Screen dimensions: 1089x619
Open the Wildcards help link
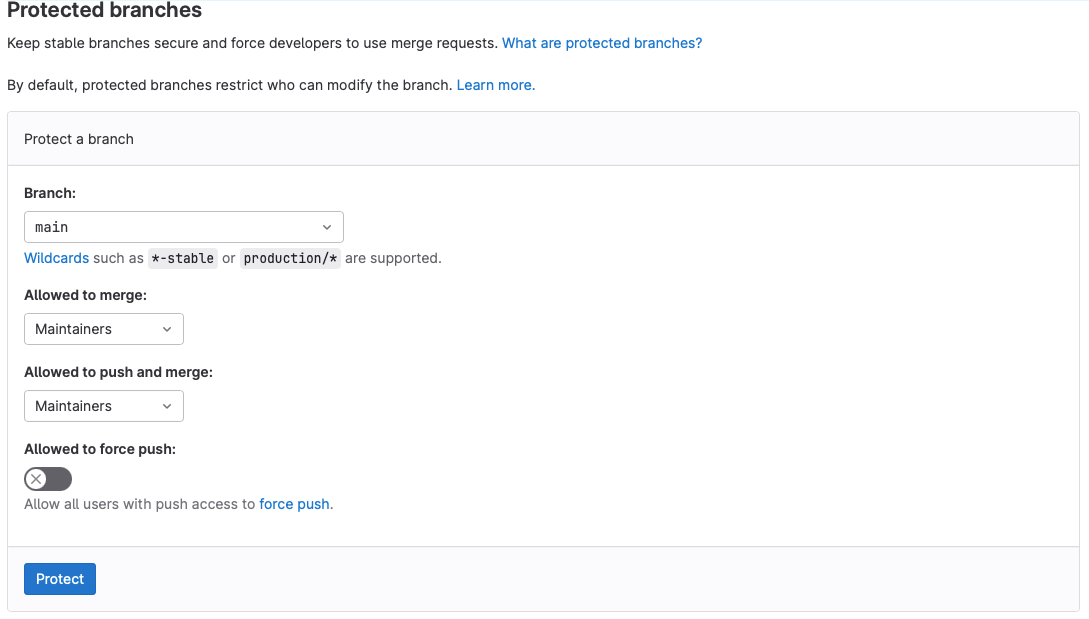tap(56, 258)
